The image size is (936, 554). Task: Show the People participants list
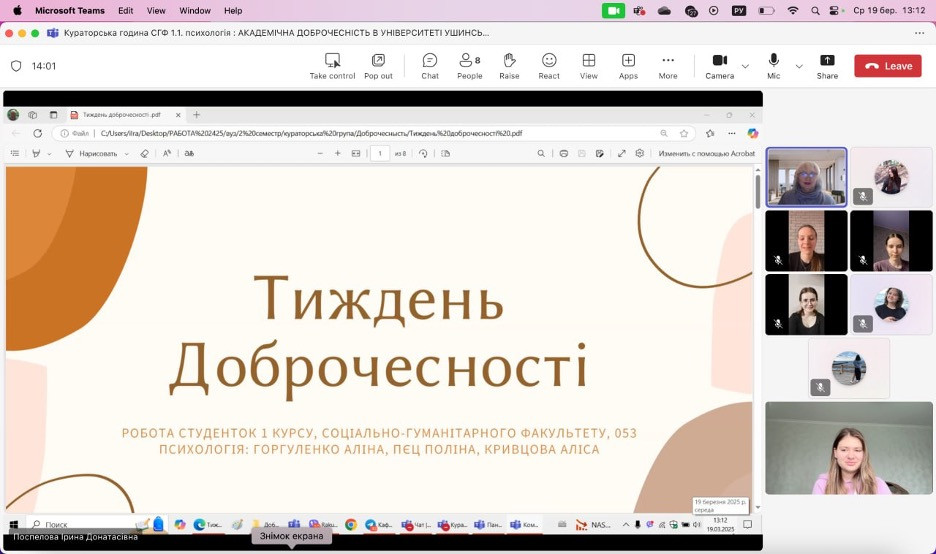click(470, 66)
